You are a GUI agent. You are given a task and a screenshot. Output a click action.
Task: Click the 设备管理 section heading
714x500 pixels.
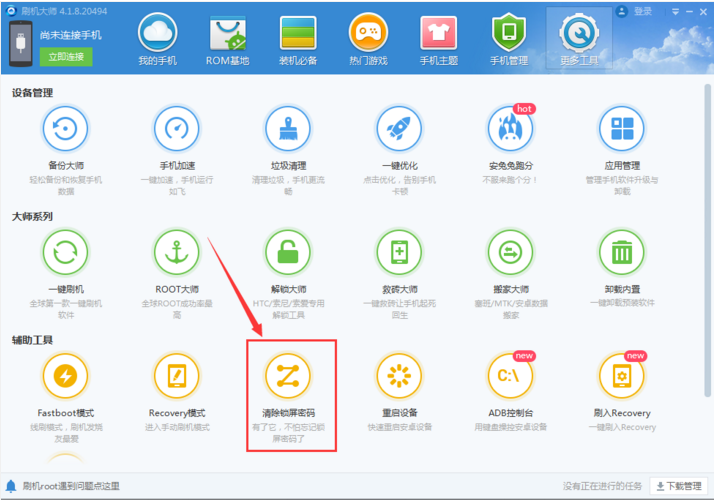[x=32, y=93]
